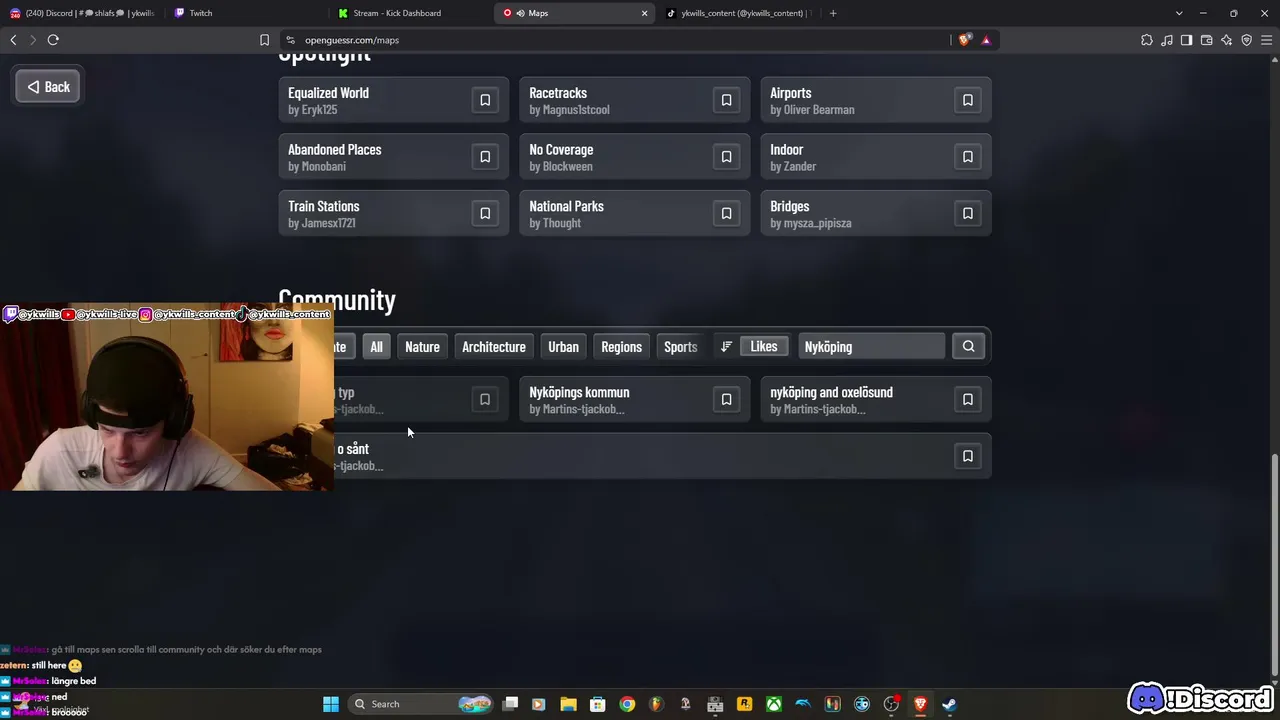Switch to the Stream - Kick Dashboard tab
The height and width of the screenshot is (720, 1280).
click(x=410, y=13)
